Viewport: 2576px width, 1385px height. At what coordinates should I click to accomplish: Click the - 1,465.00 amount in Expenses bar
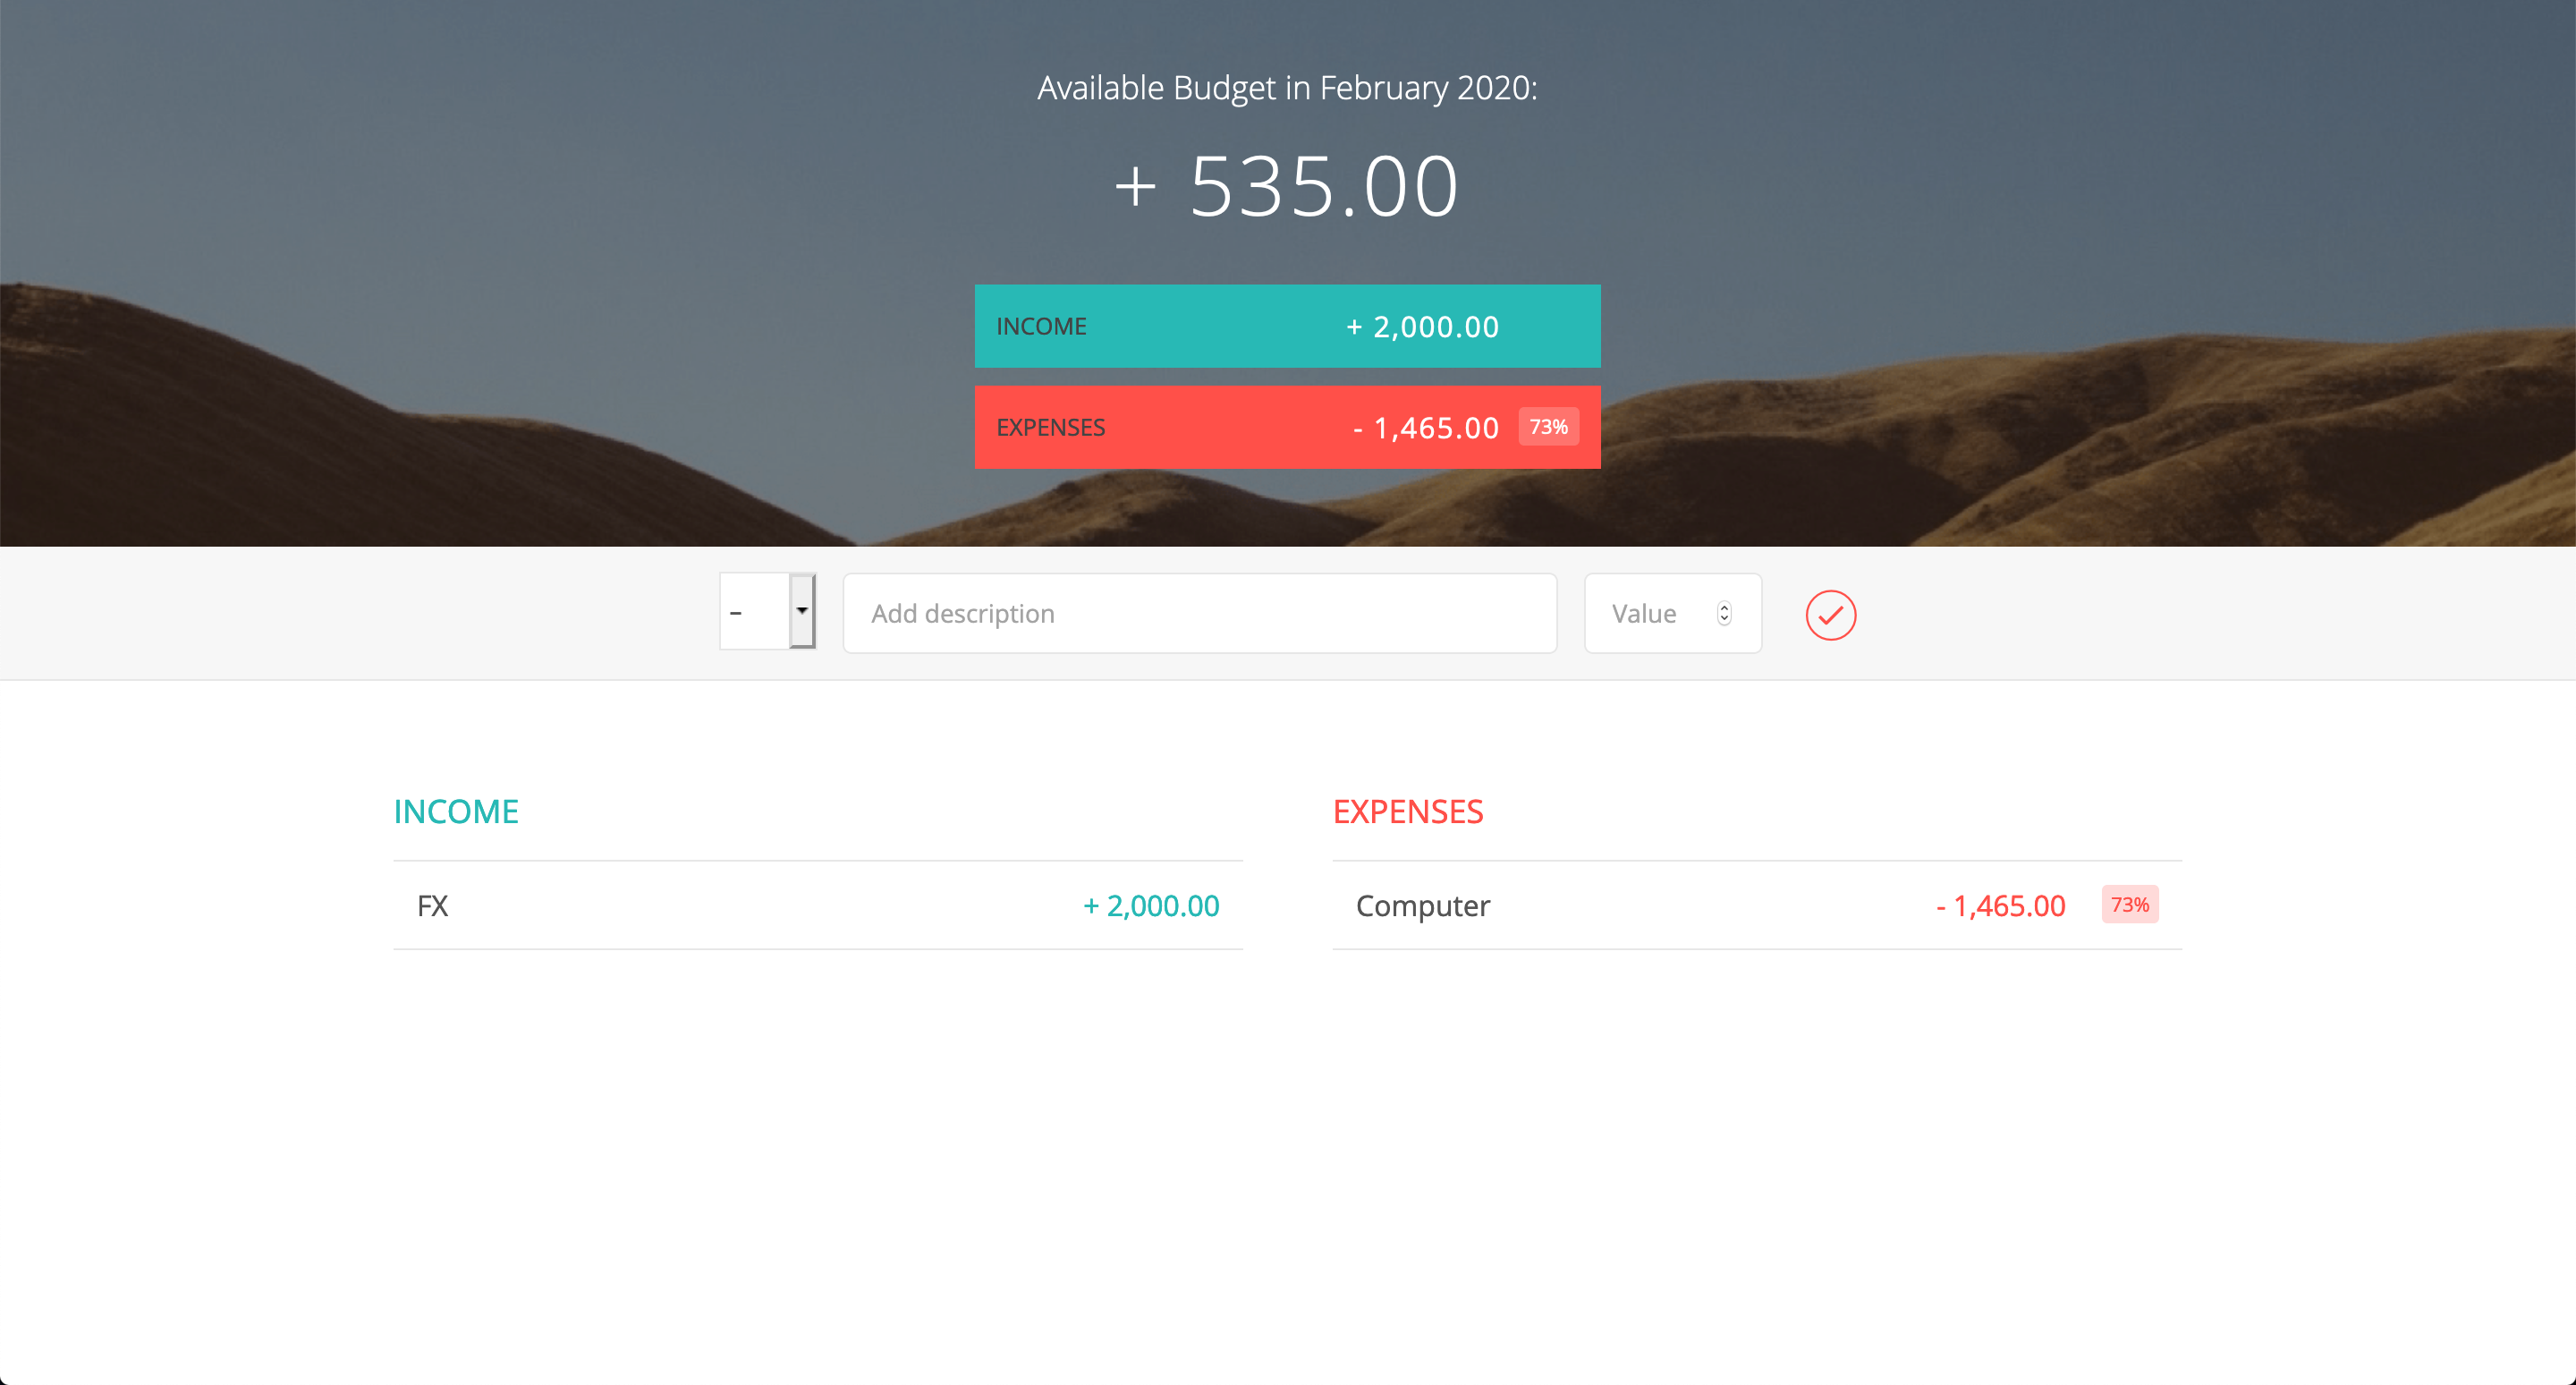point(1426,428)
